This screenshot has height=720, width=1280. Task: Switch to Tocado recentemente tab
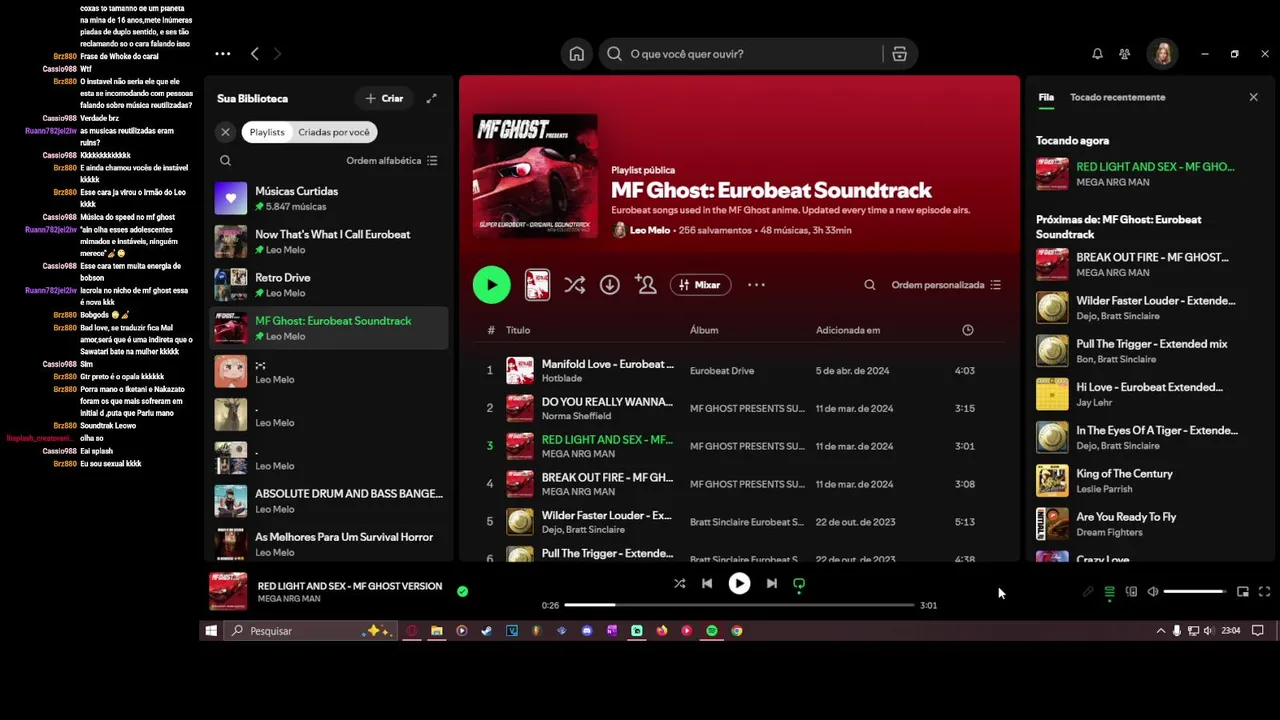tap(1117, 97)
